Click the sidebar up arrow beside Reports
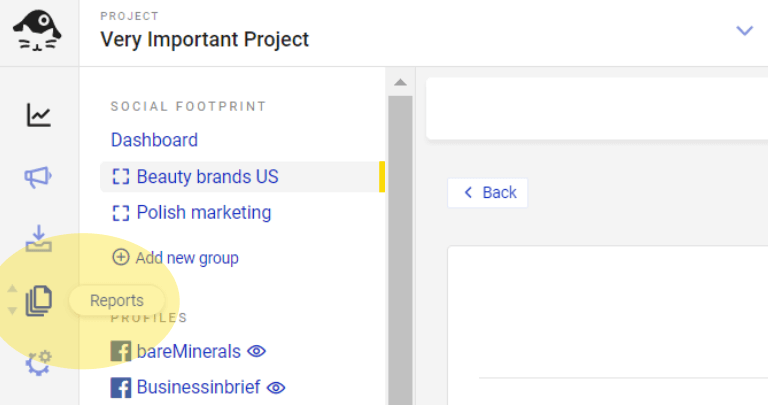Screen dimensions: 768x405 (x=12, y=288)
